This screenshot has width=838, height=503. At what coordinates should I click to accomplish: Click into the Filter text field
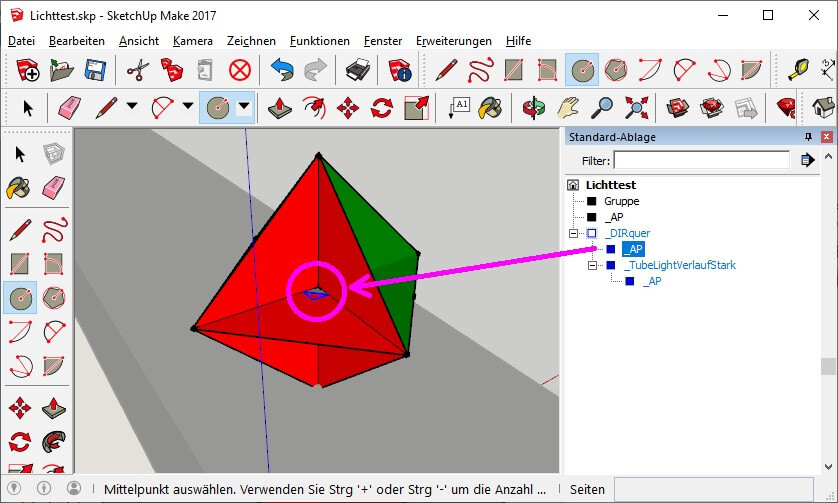tap(701, 160)
